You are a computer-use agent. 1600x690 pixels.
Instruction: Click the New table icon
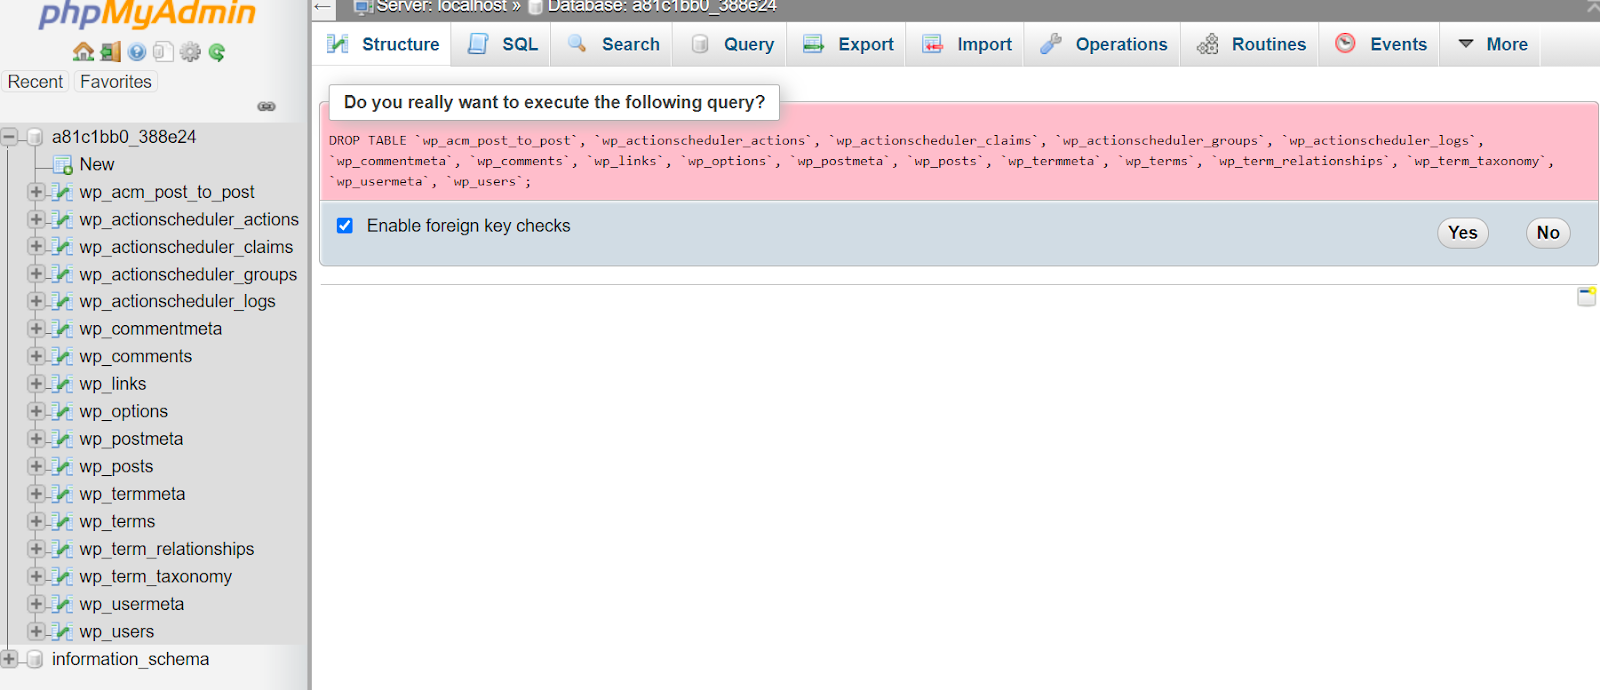pos(63,165)
